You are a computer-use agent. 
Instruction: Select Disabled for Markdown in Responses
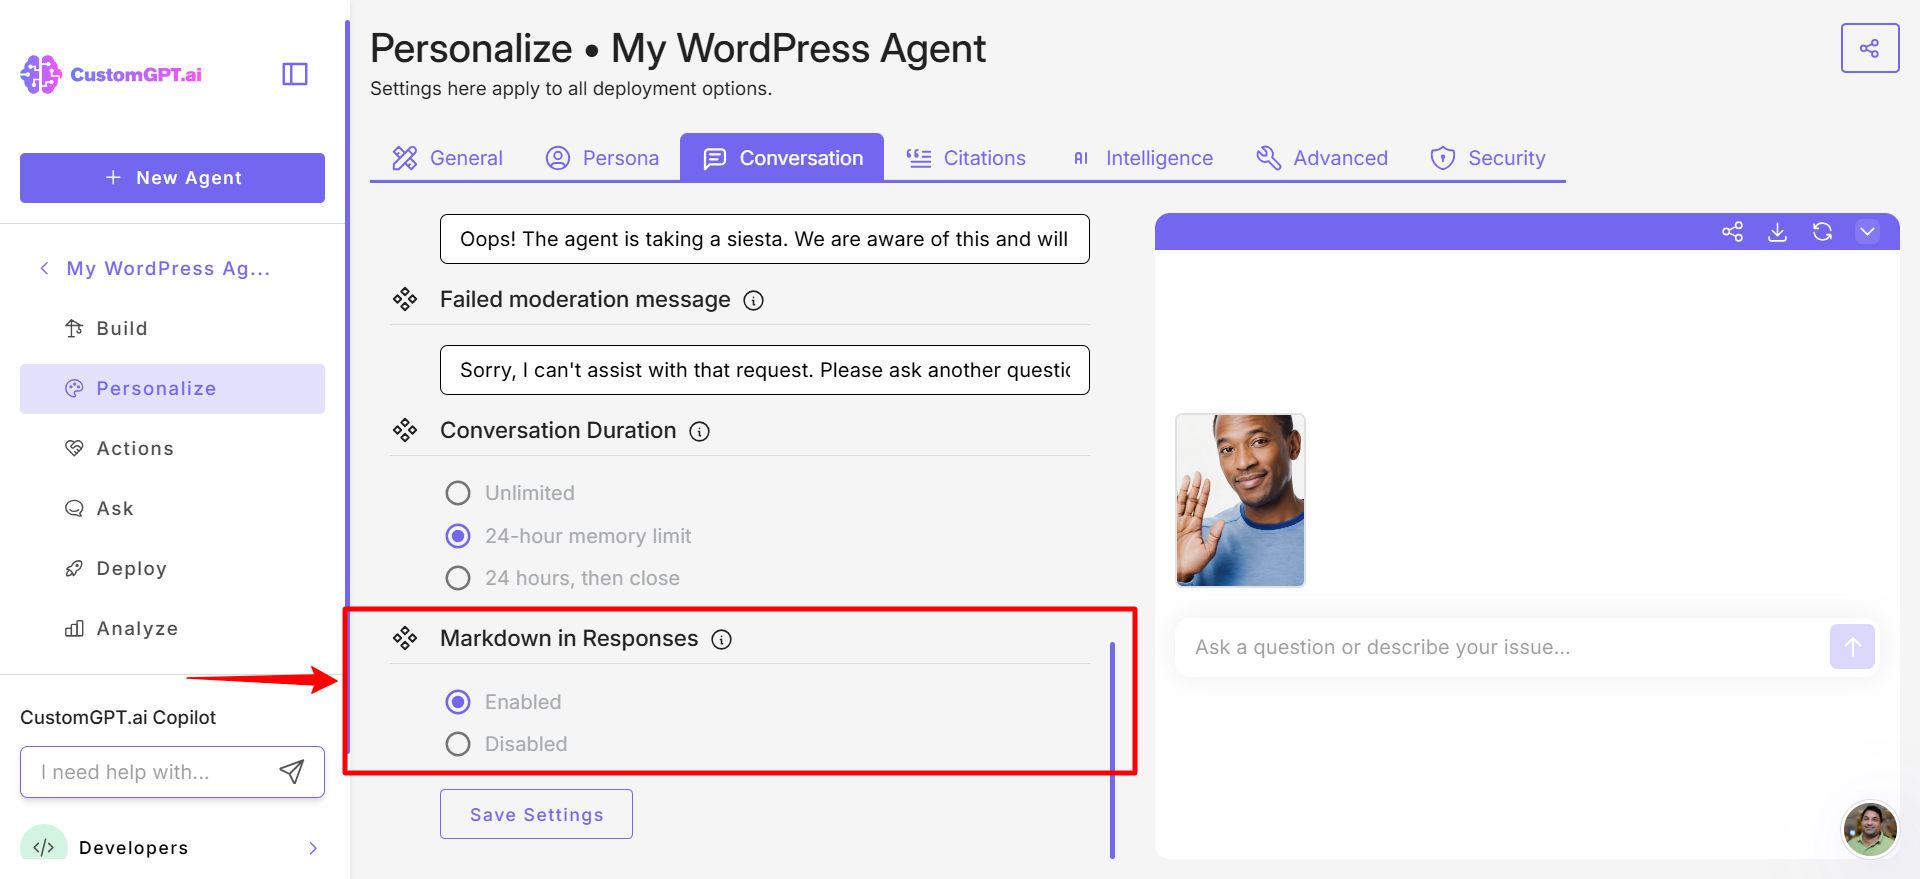pos(458,744)
